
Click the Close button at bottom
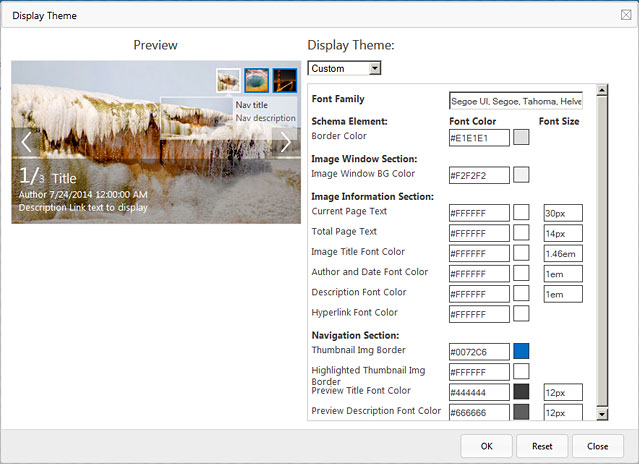[598, 445]
